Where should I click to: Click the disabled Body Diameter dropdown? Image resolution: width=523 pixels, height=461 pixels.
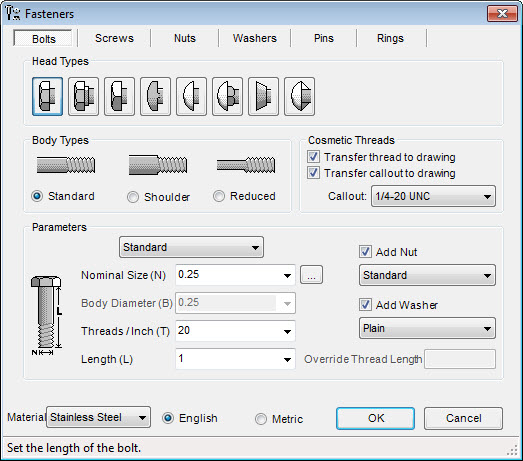pyautogui.click(x=235, y=303)
